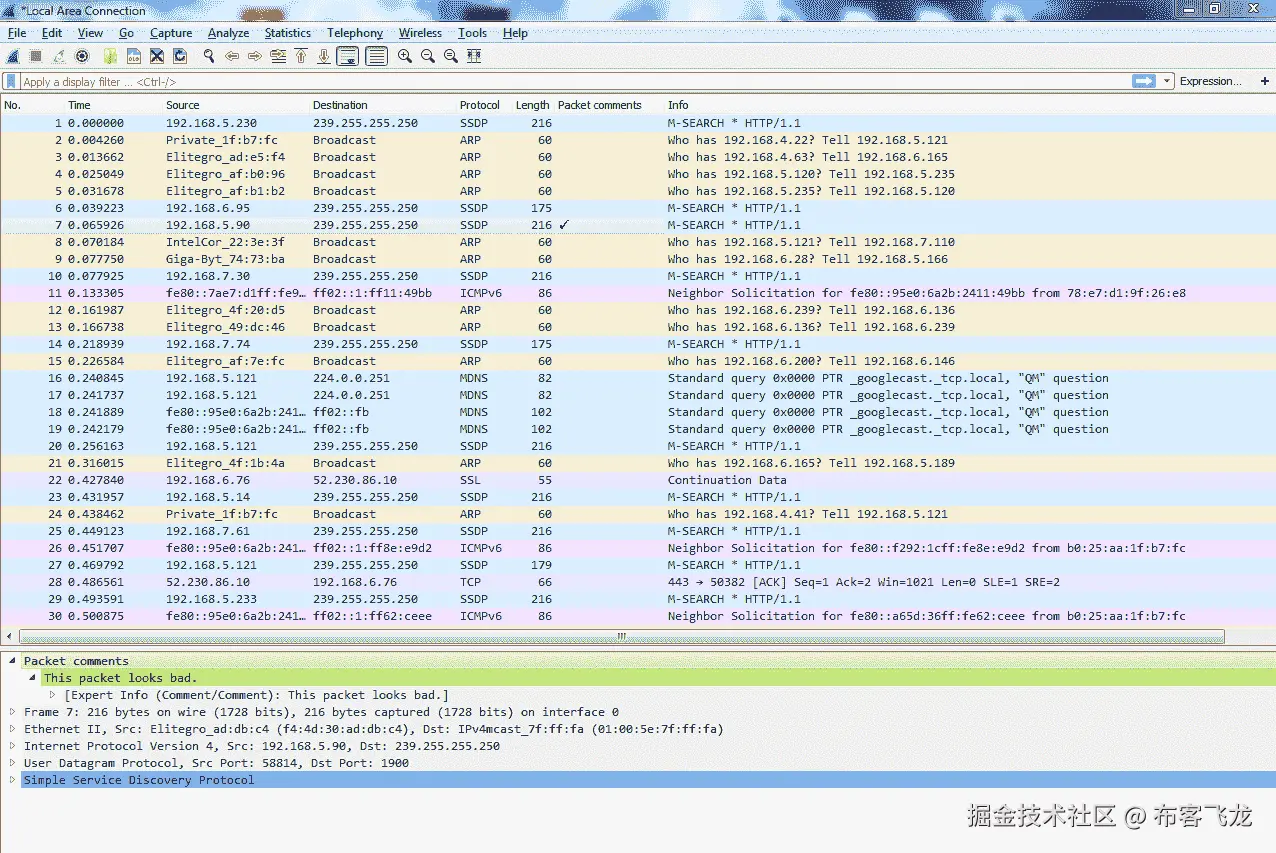Jump to the first packet

pyautogui.click(x=301, y=57)
